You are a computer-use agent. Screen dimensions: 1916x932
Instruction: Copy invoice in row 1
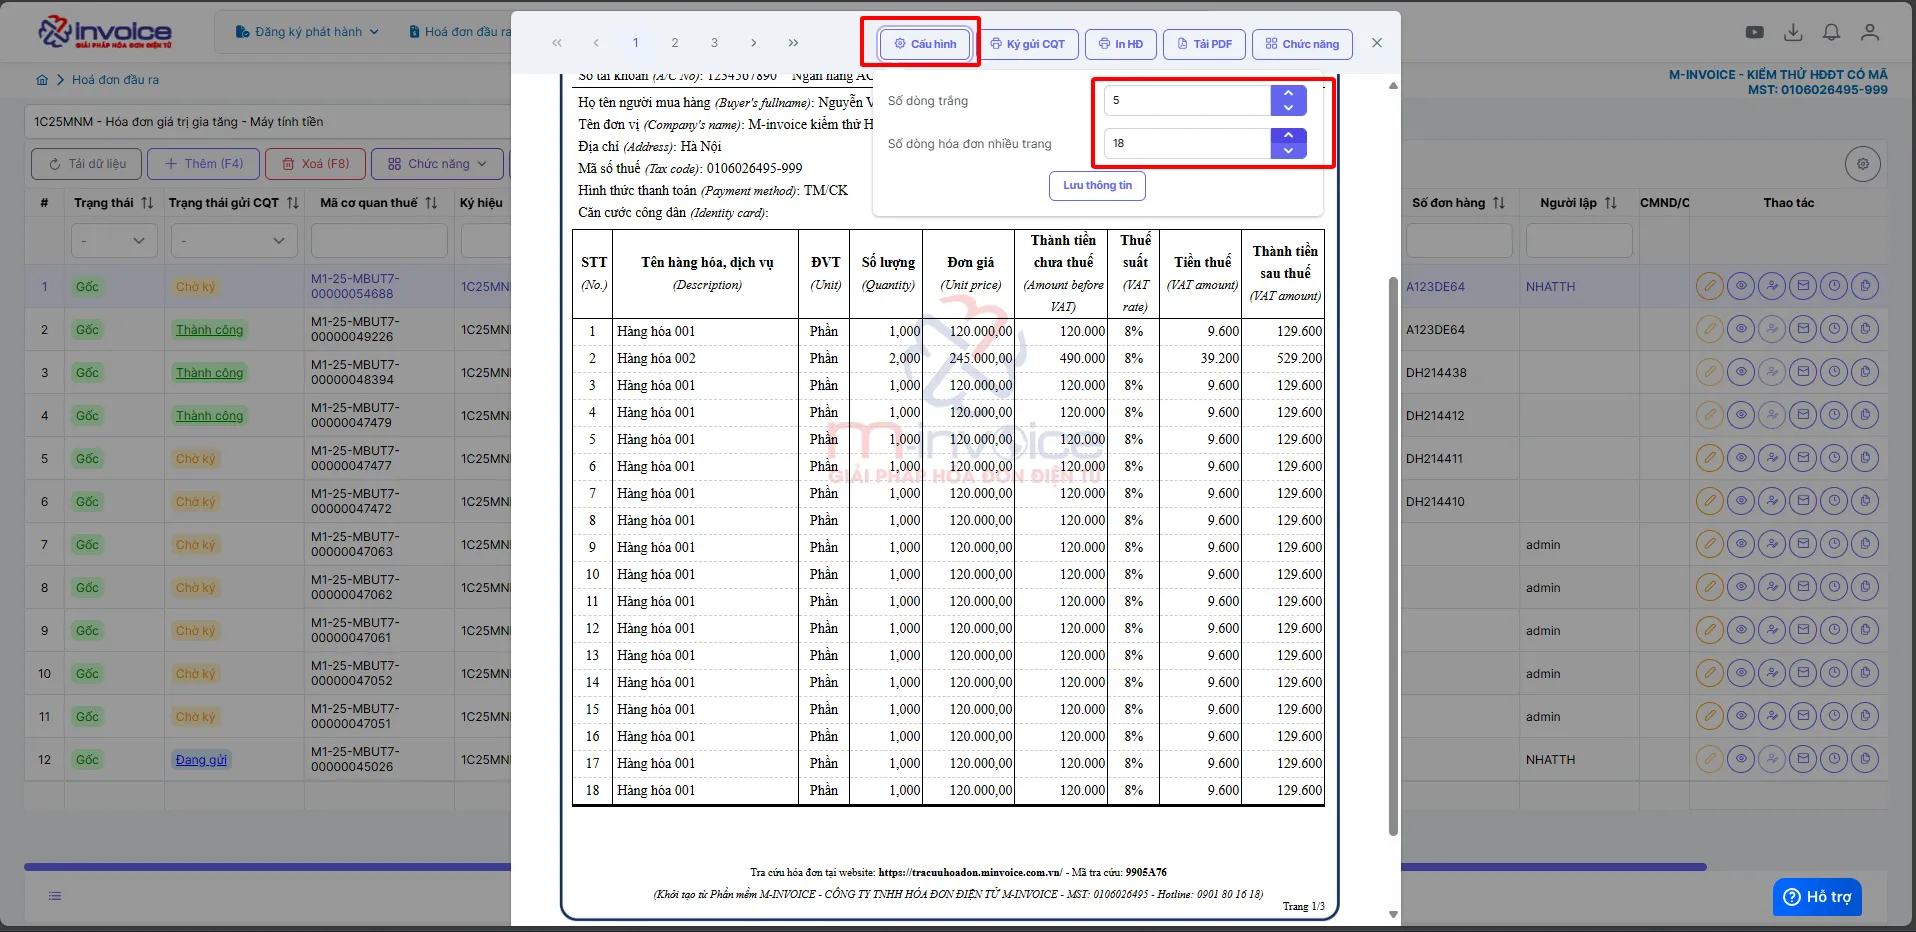(x=1865, y=286)
